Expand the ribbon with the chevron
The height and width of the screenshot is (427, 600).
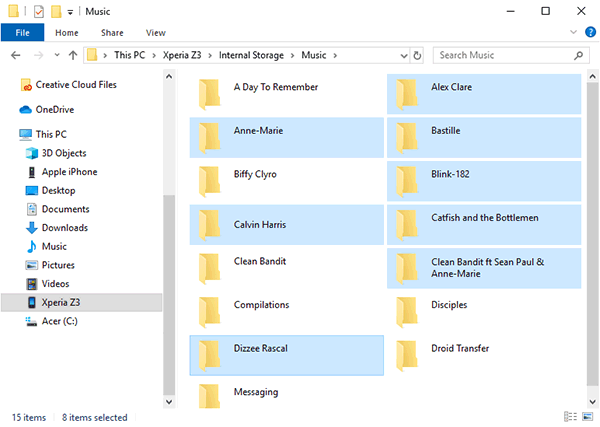573,32
